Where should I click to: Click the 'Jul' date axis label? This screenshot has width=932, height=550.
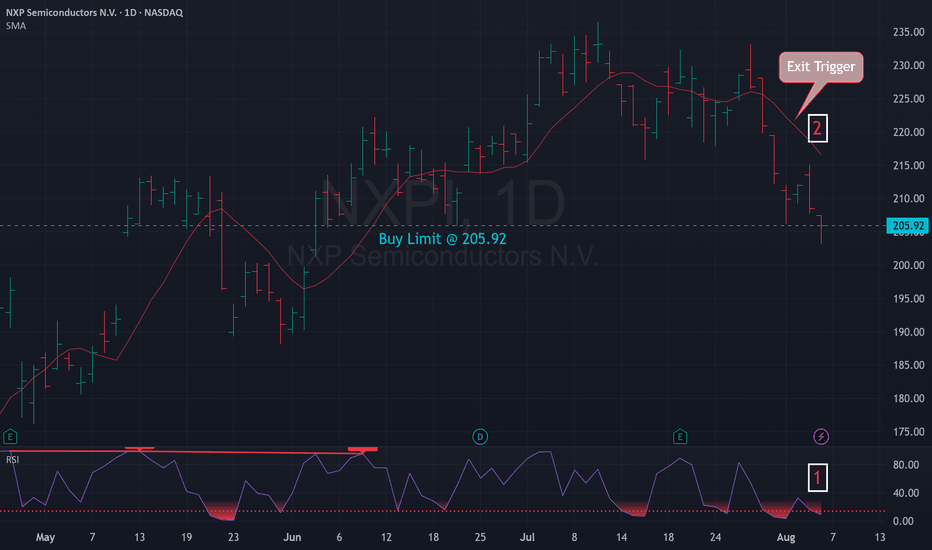click(527, 538)
